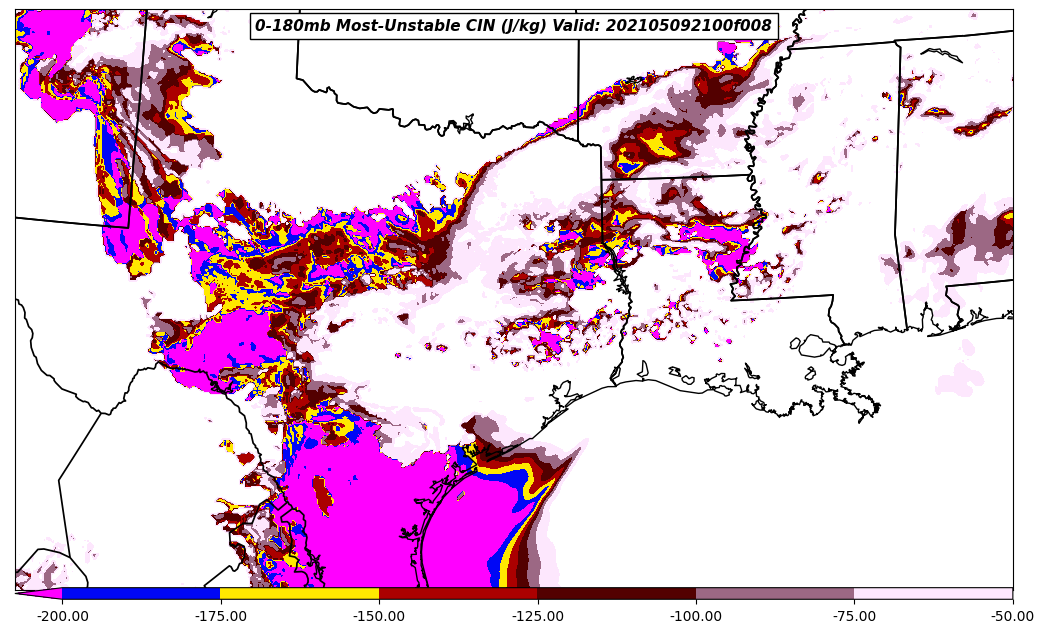Click the pale pink patch in the eastern Gulf
This screenshot has height=633, width=1044.
click(958, 381)
